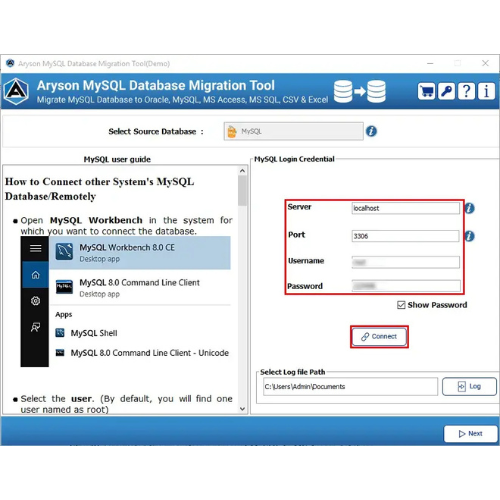This screenshot has height=500, width=500.
Task: Click the Server input field
Action: (406, 208)
